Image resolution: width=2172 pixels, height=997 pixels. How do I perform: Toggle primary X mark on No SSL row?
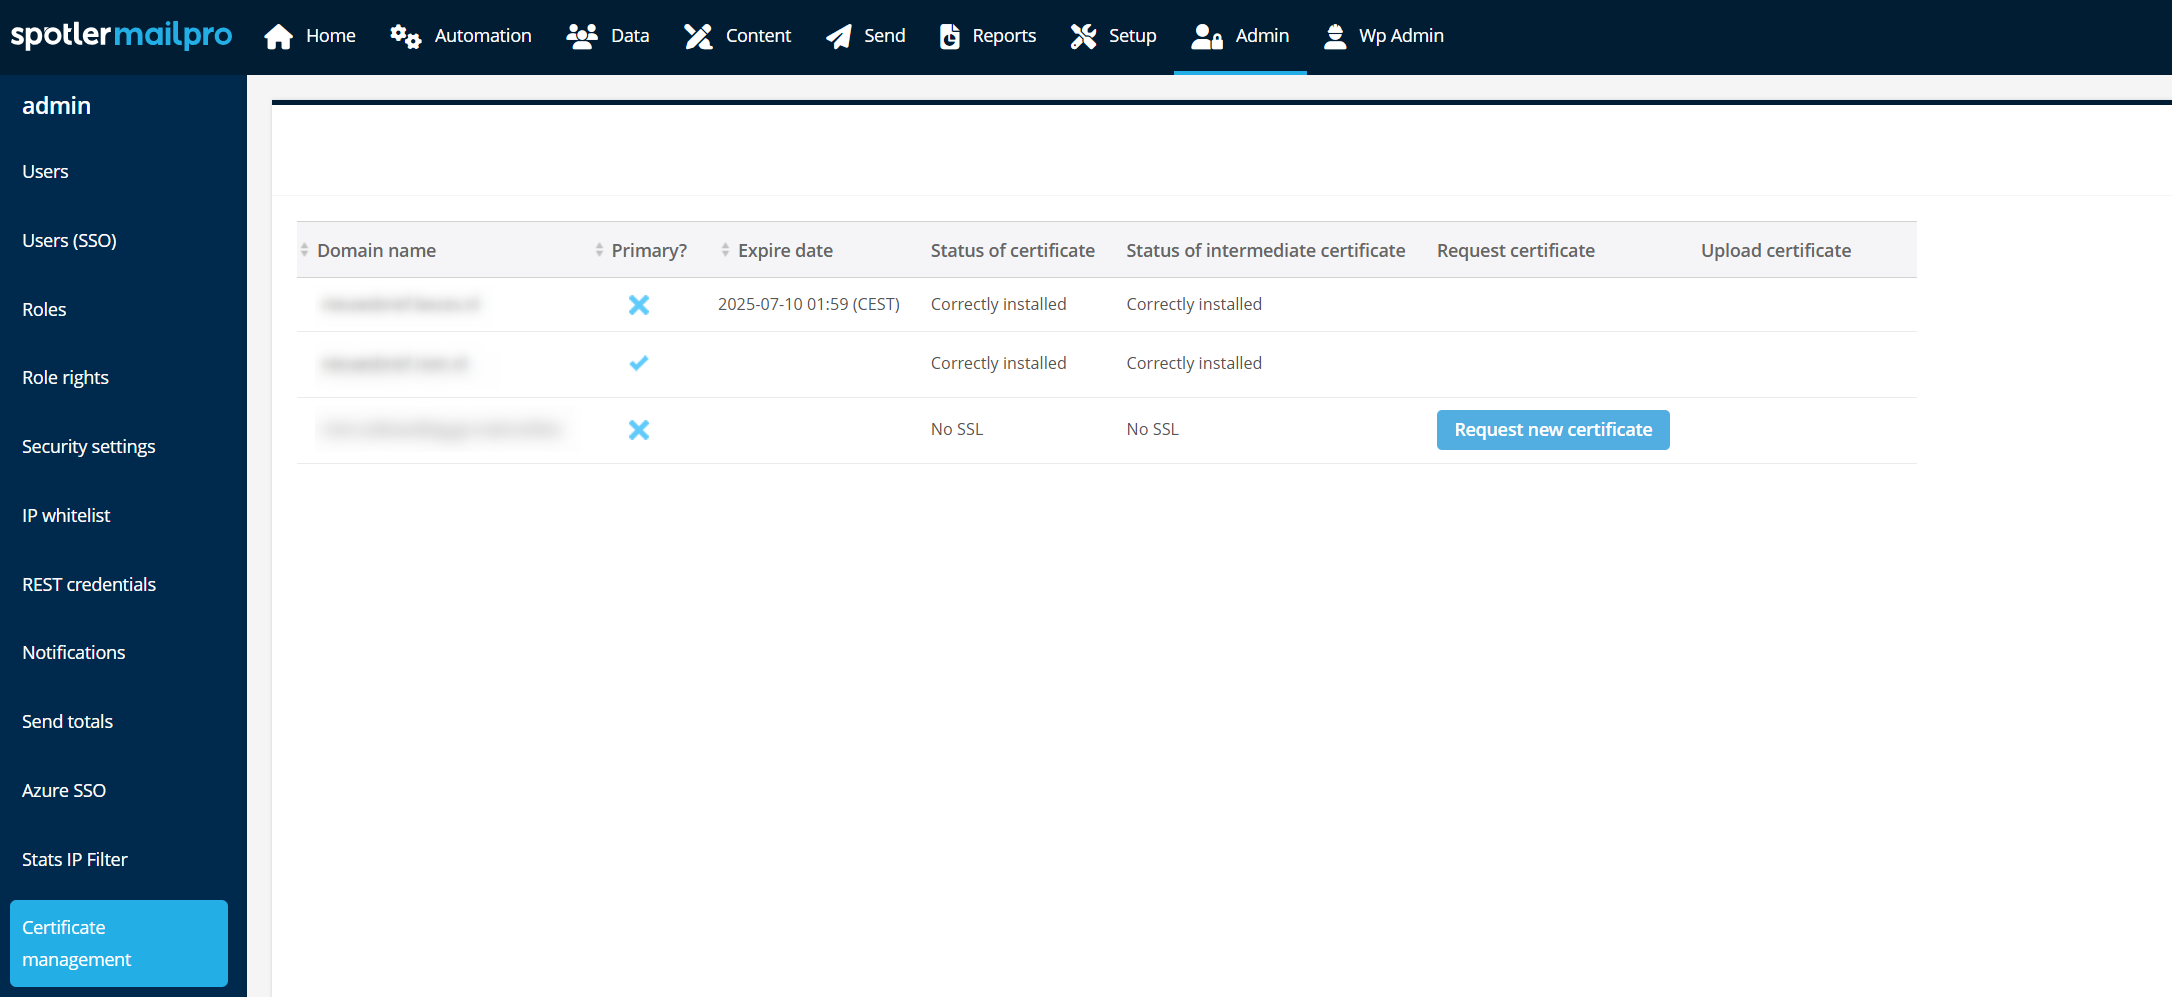tap(638, 430)
